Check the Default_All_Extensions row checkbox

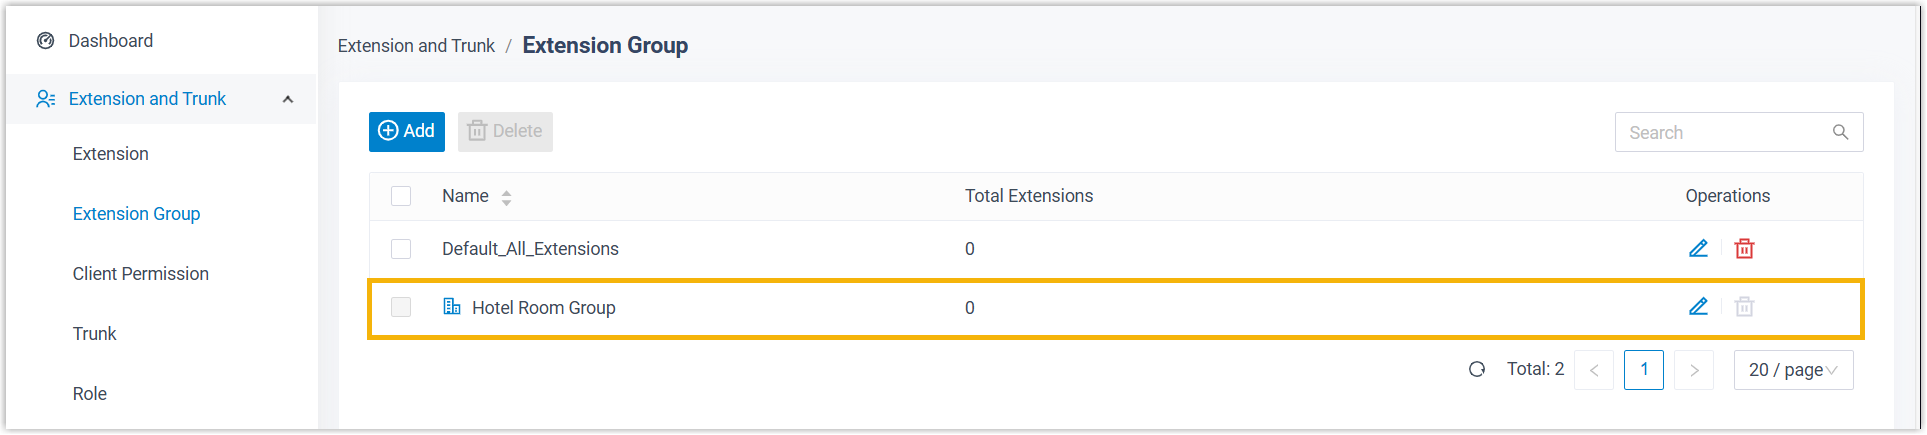coord(401,249)
